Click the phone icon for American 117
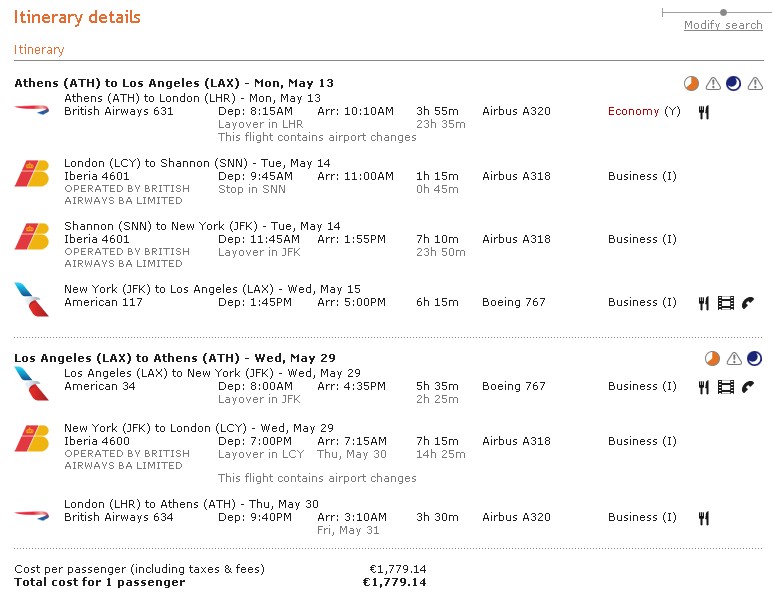772x602 pixels. 747,302
